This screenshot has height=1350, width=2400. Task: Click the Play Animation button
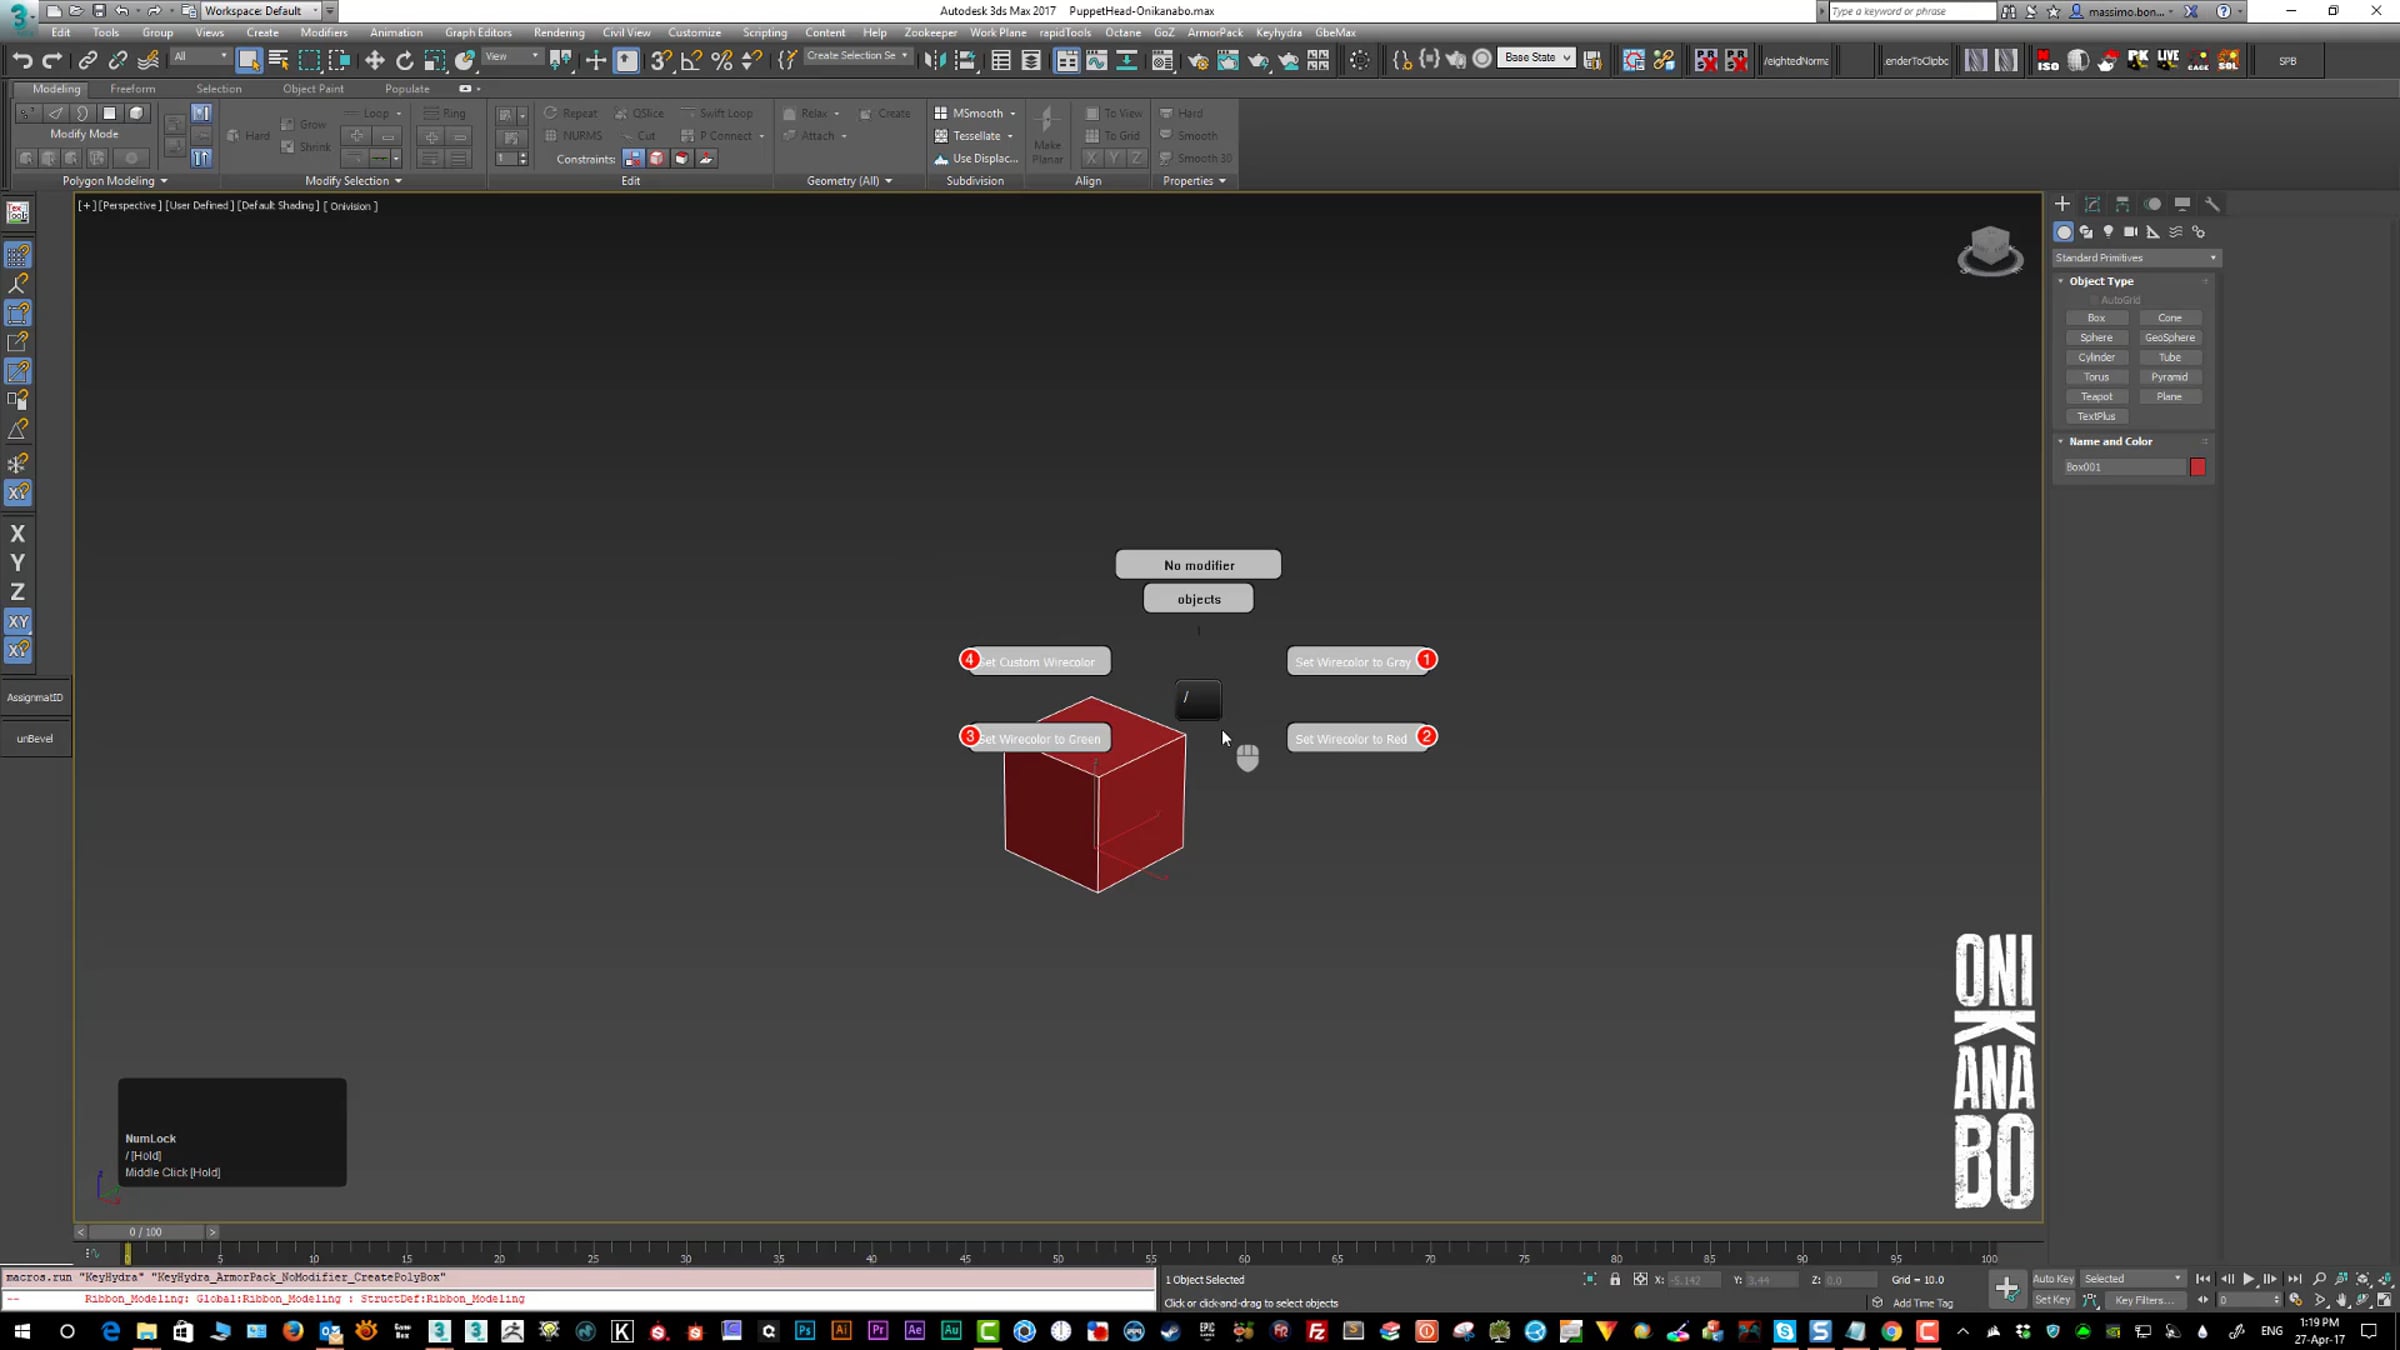(x=2248, y=1279)
